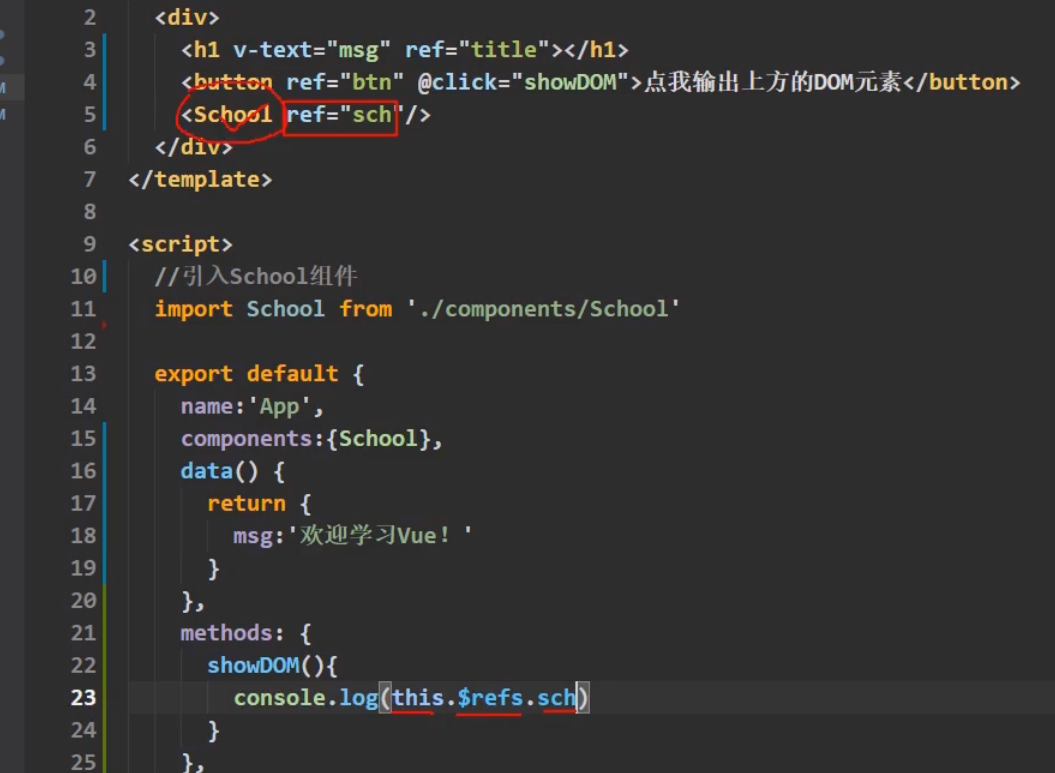Click 'log' in console.log call
Image resolution: width=1055 pixels, height=773 pixels.
(x=358, y=698)
